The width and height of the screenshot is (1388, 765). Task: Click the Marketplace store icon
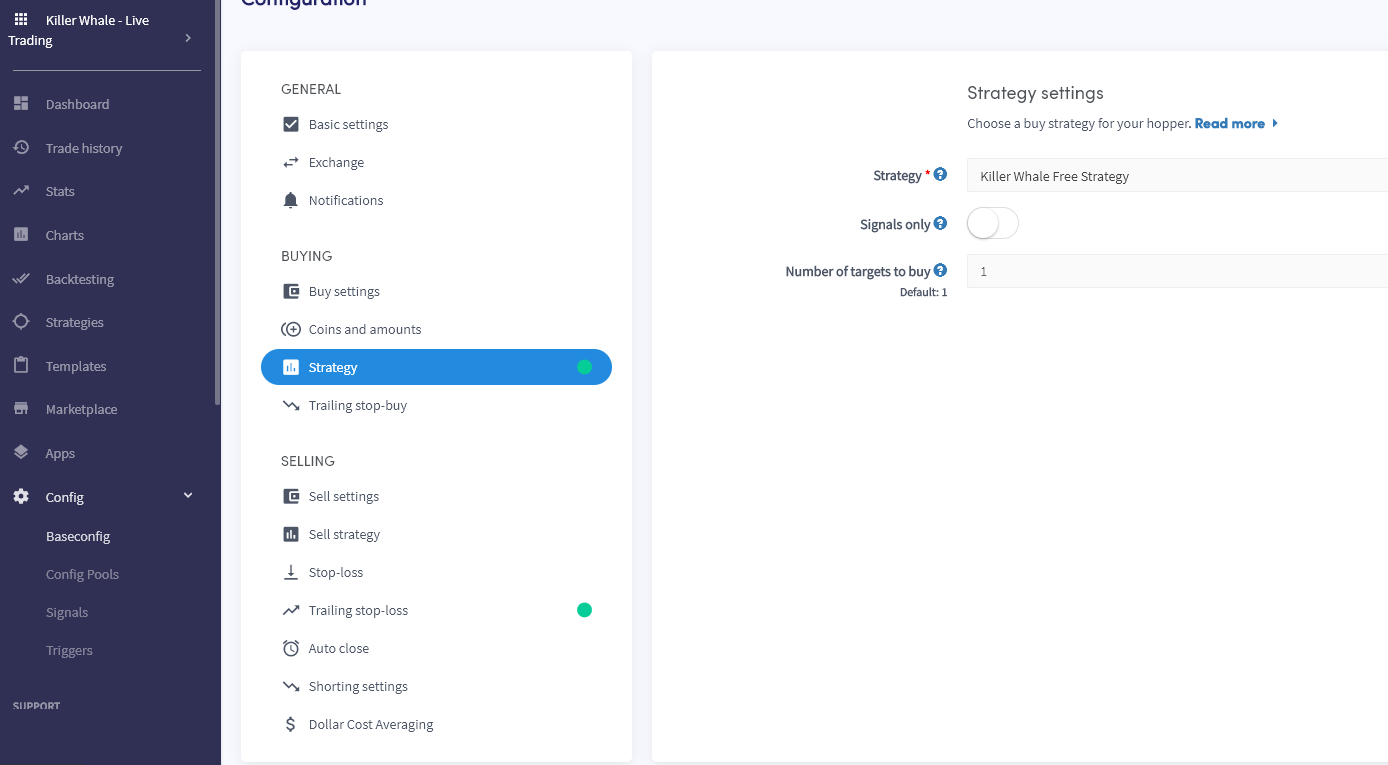21,409
